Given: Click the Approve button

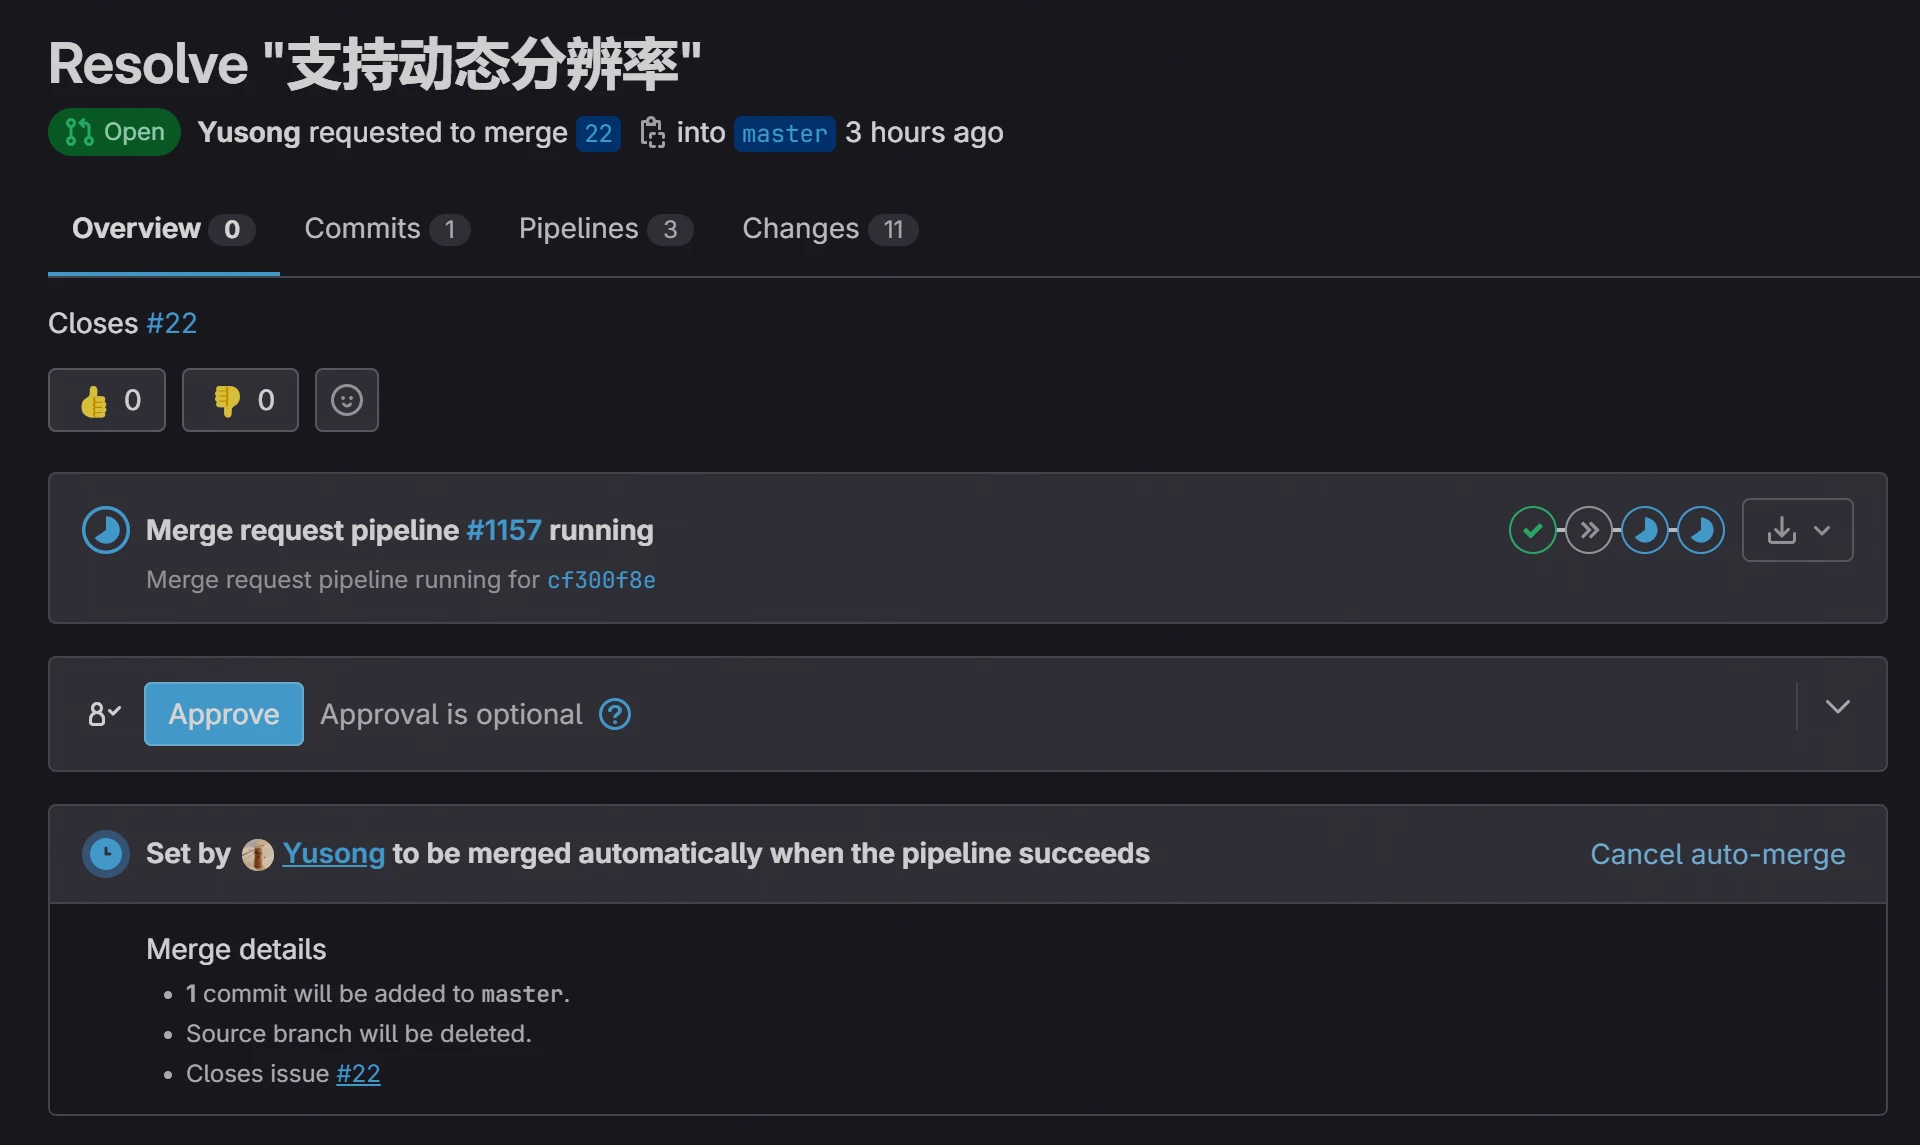Looking at the screenshot, I should tap(224, 714).
